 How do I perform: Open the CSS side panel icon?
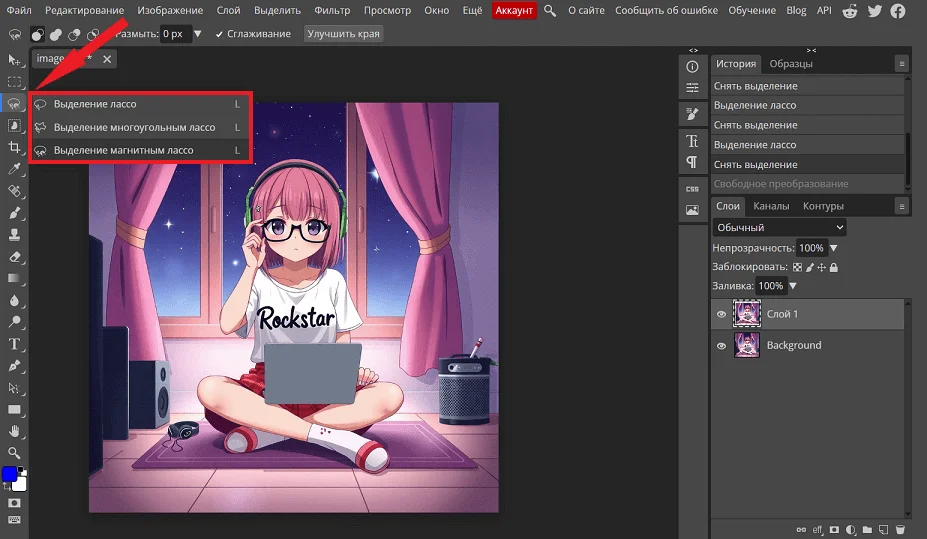(692, 188)
